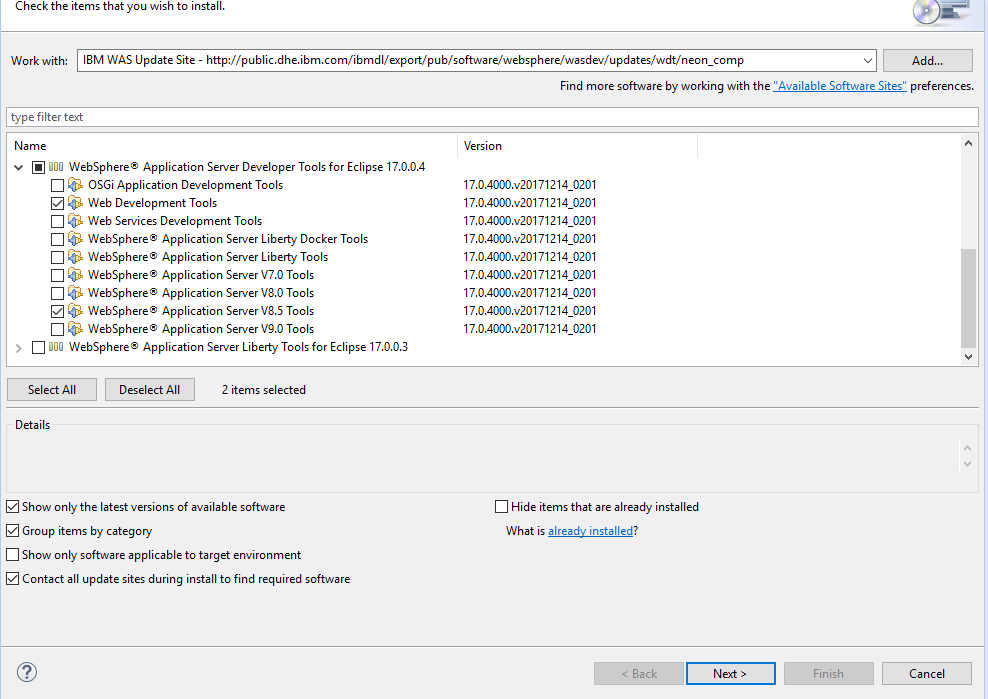Click the category icon for Liberty Tools 17.0.0.3

pos(56,347)
